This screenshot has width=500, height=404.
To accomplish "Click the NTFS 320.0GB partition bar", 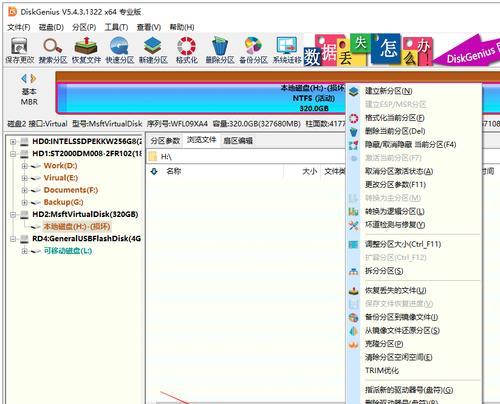I will click(x=202, y=98).
